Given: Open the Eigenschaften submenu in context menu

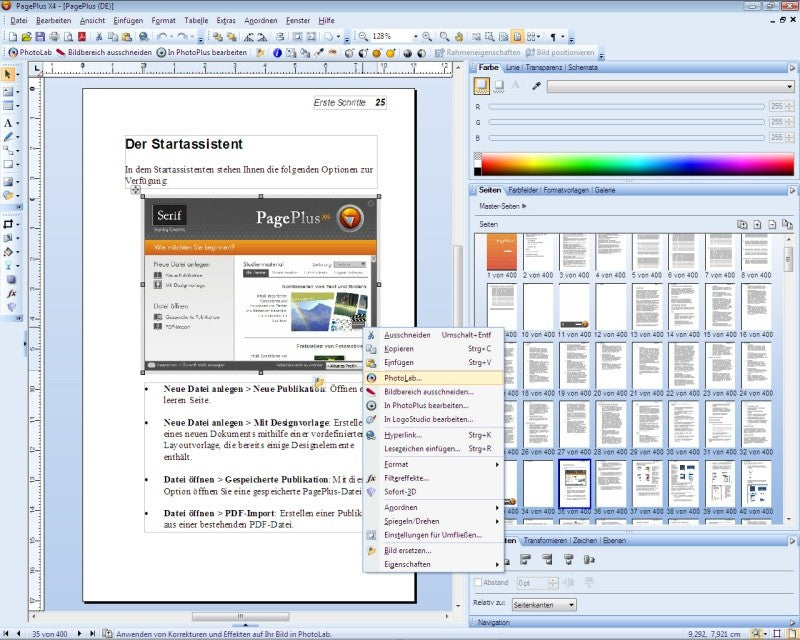Looking at the screenshot, I should pyautogui.click(x=433, y=564).
